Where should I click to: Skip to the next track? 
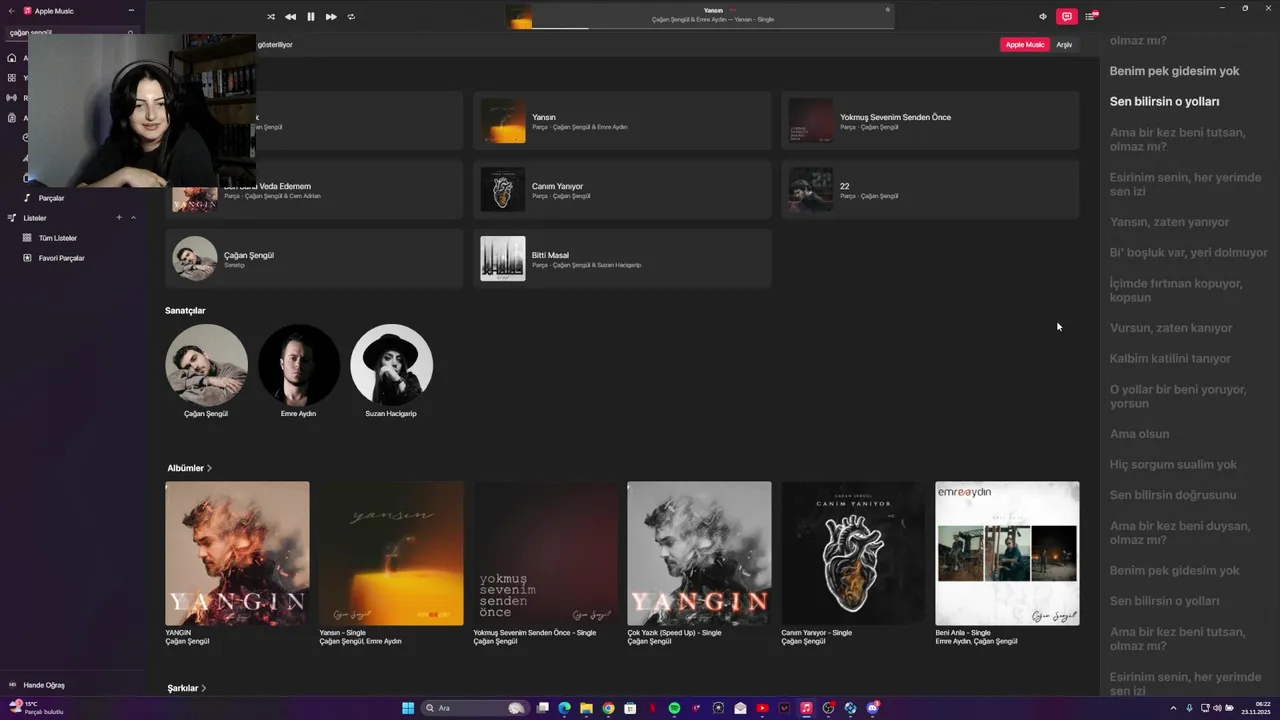pos(331,17)
